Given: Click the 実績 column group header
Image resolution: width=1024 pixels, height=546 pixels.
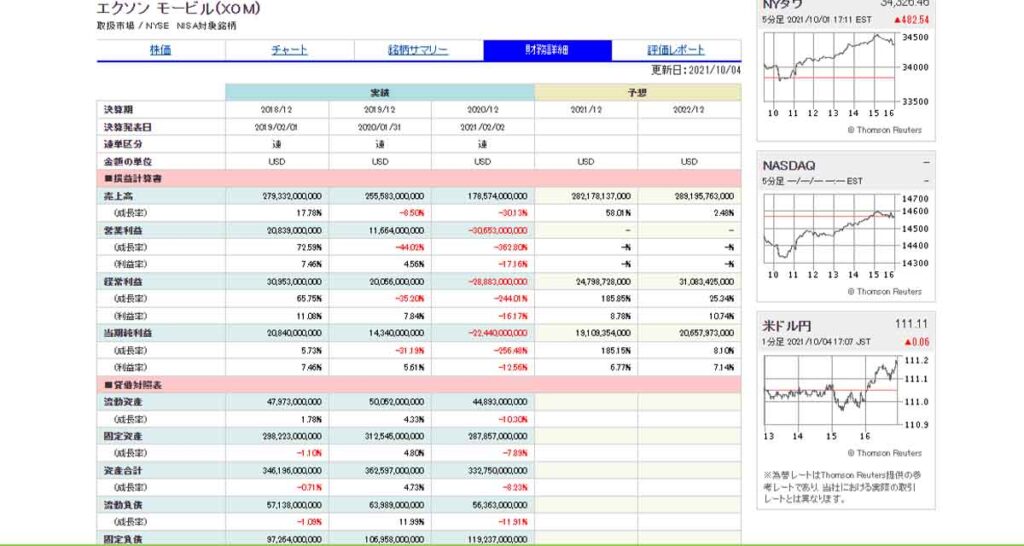Looking at the screenshot, I should pyautogui.click(x=380, y=93).
